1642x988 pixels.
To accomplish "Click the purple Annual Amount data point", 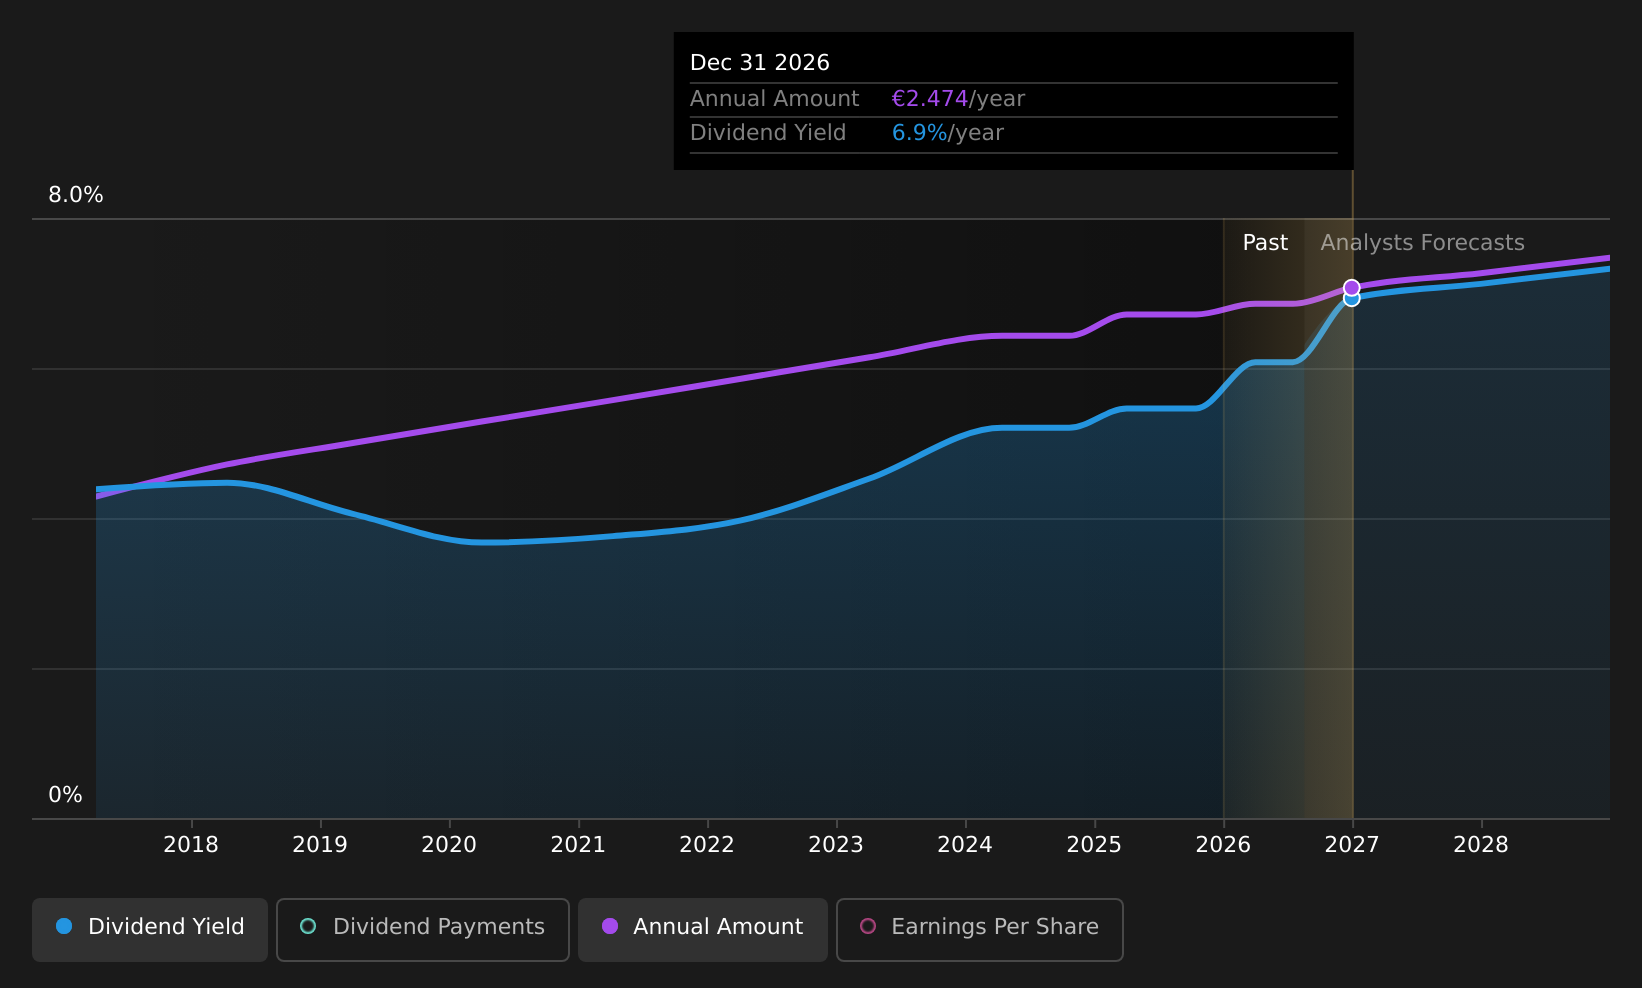I will pos(1351,287).
